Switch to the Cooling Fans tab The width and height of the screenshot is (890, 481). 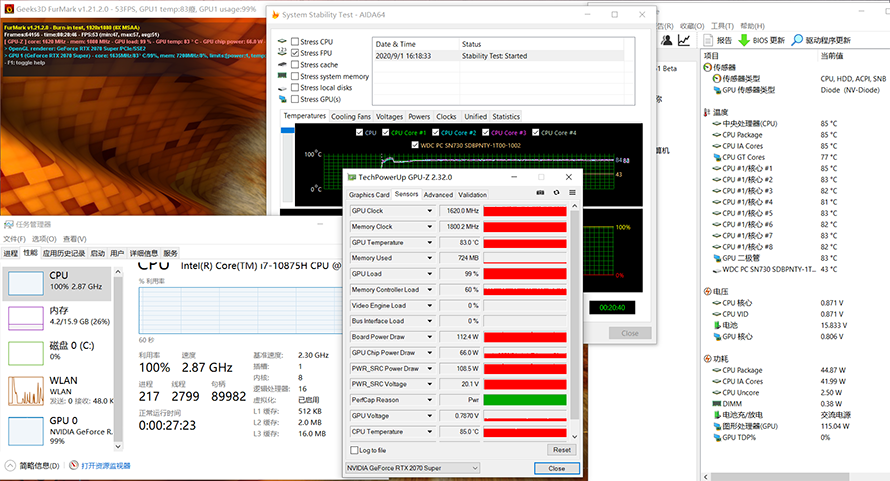pos(351,117)
